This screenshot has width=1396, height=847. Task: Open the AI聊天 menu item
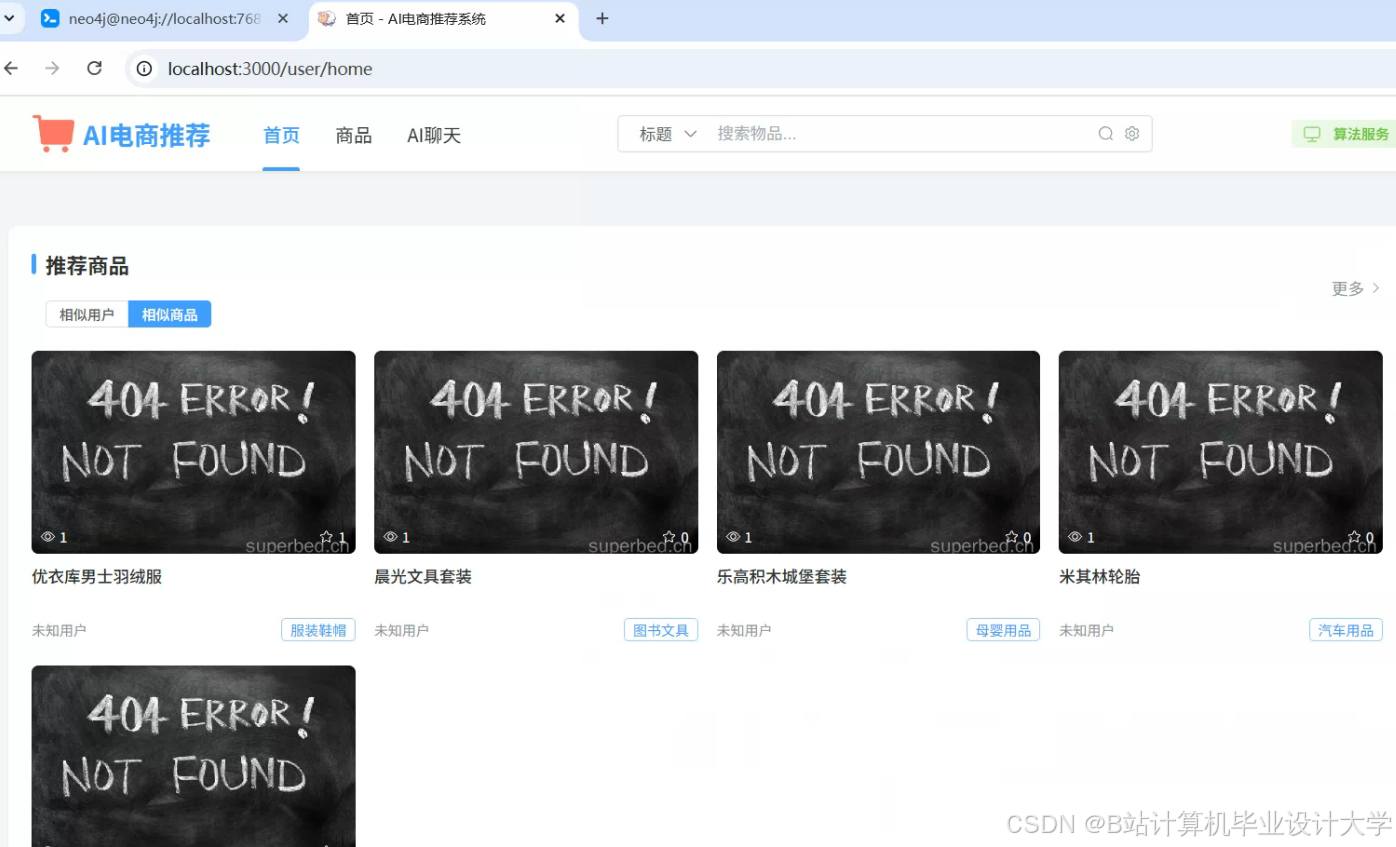tap(433, 135)
